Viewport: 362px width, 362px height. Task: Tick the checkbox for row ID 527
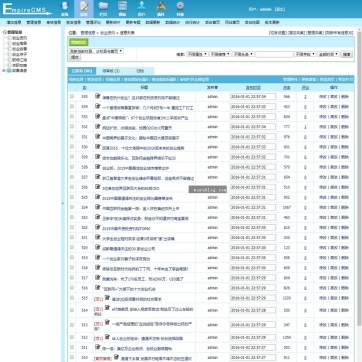click(x=72, y=177)
